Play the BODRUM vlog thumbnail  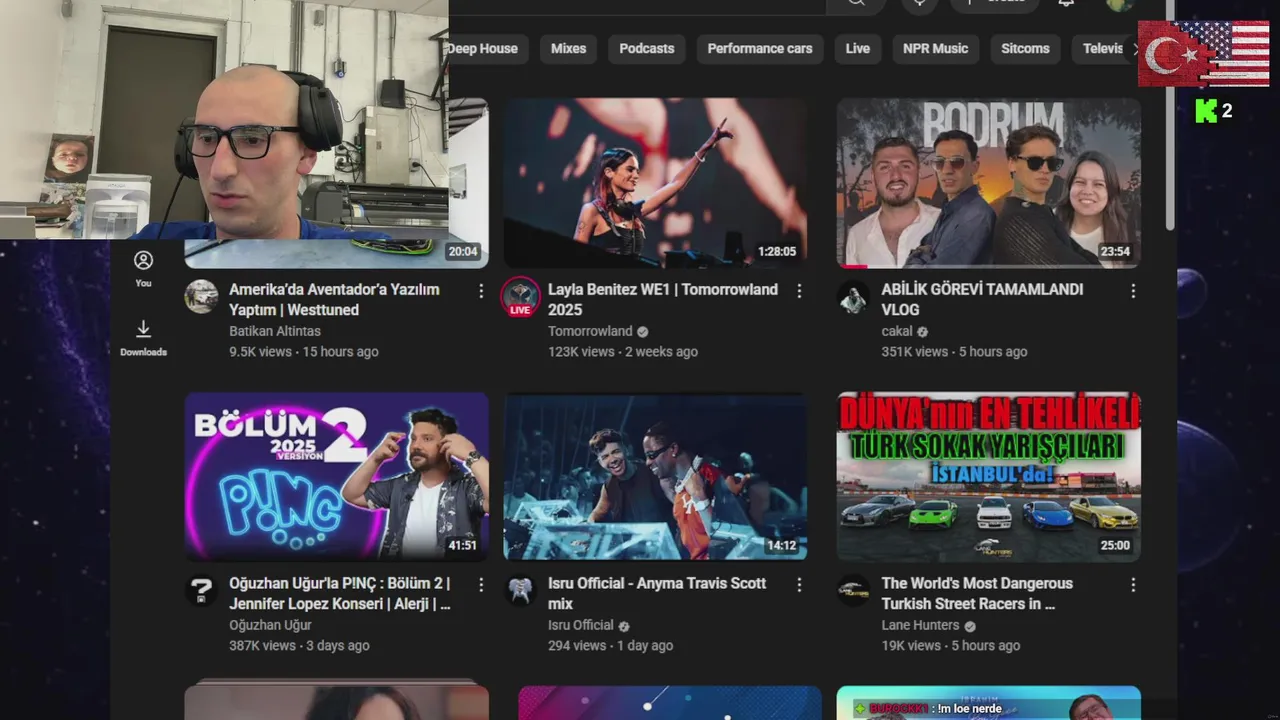[989, 183]
